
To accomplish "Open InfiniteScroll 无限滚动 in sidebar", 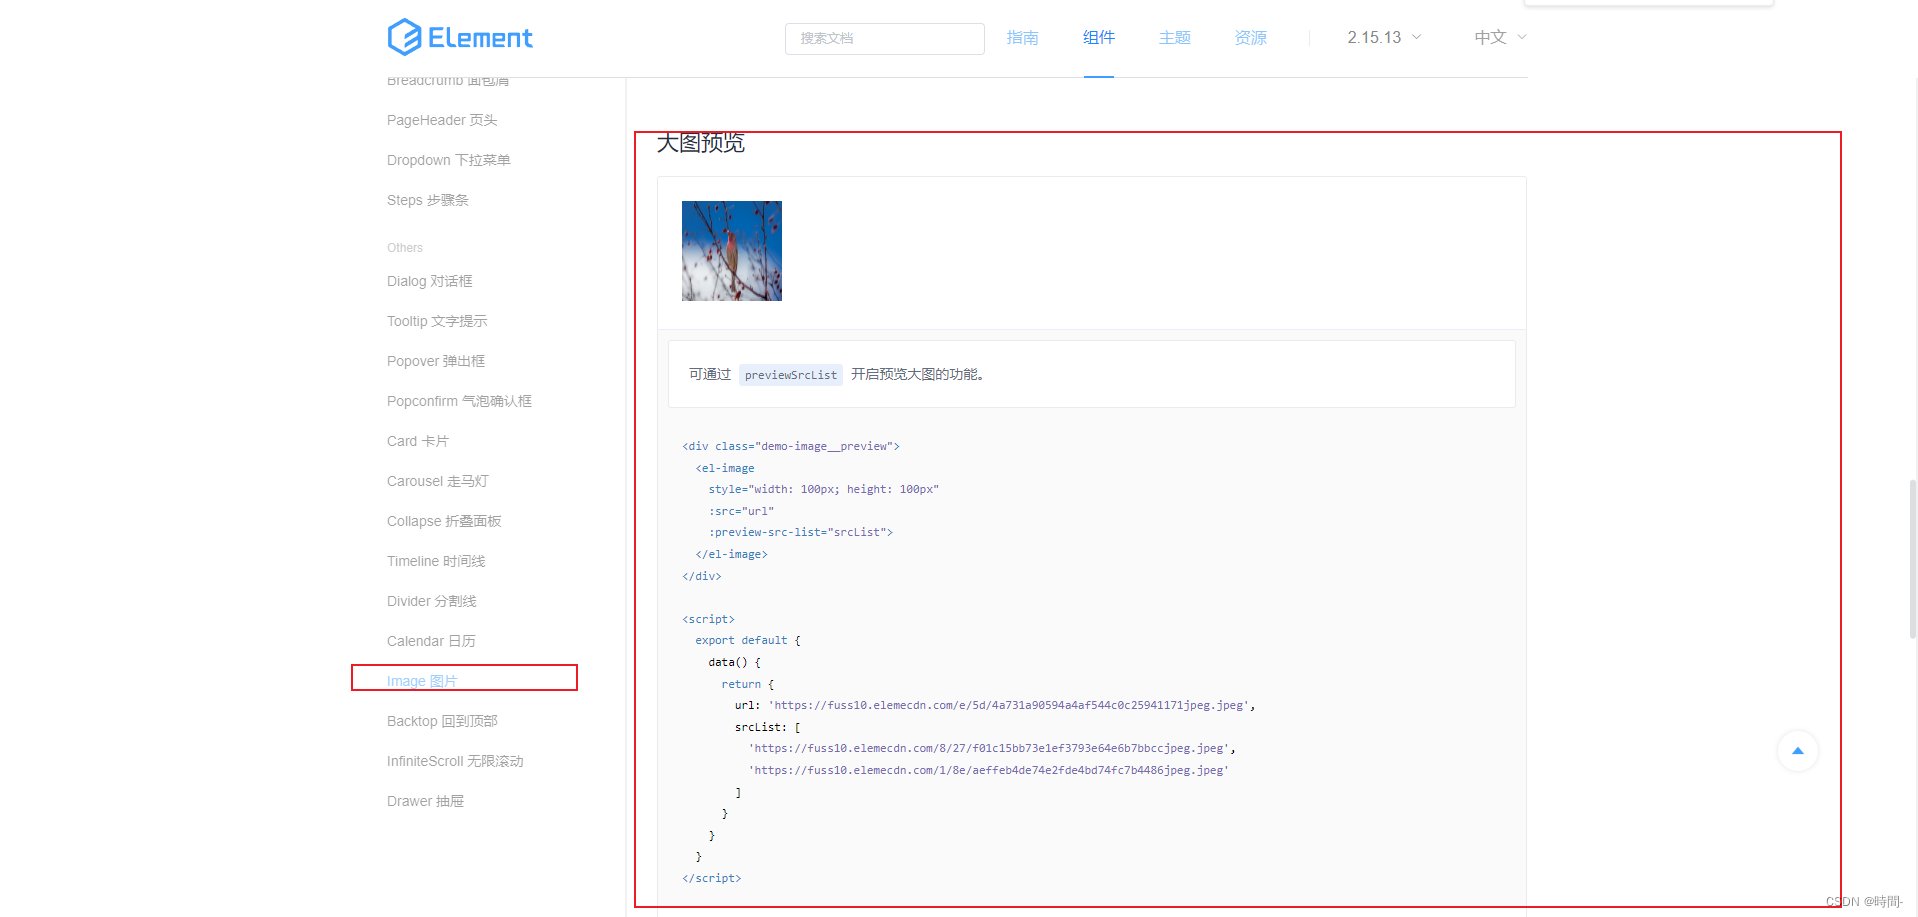I will (455, 761).
